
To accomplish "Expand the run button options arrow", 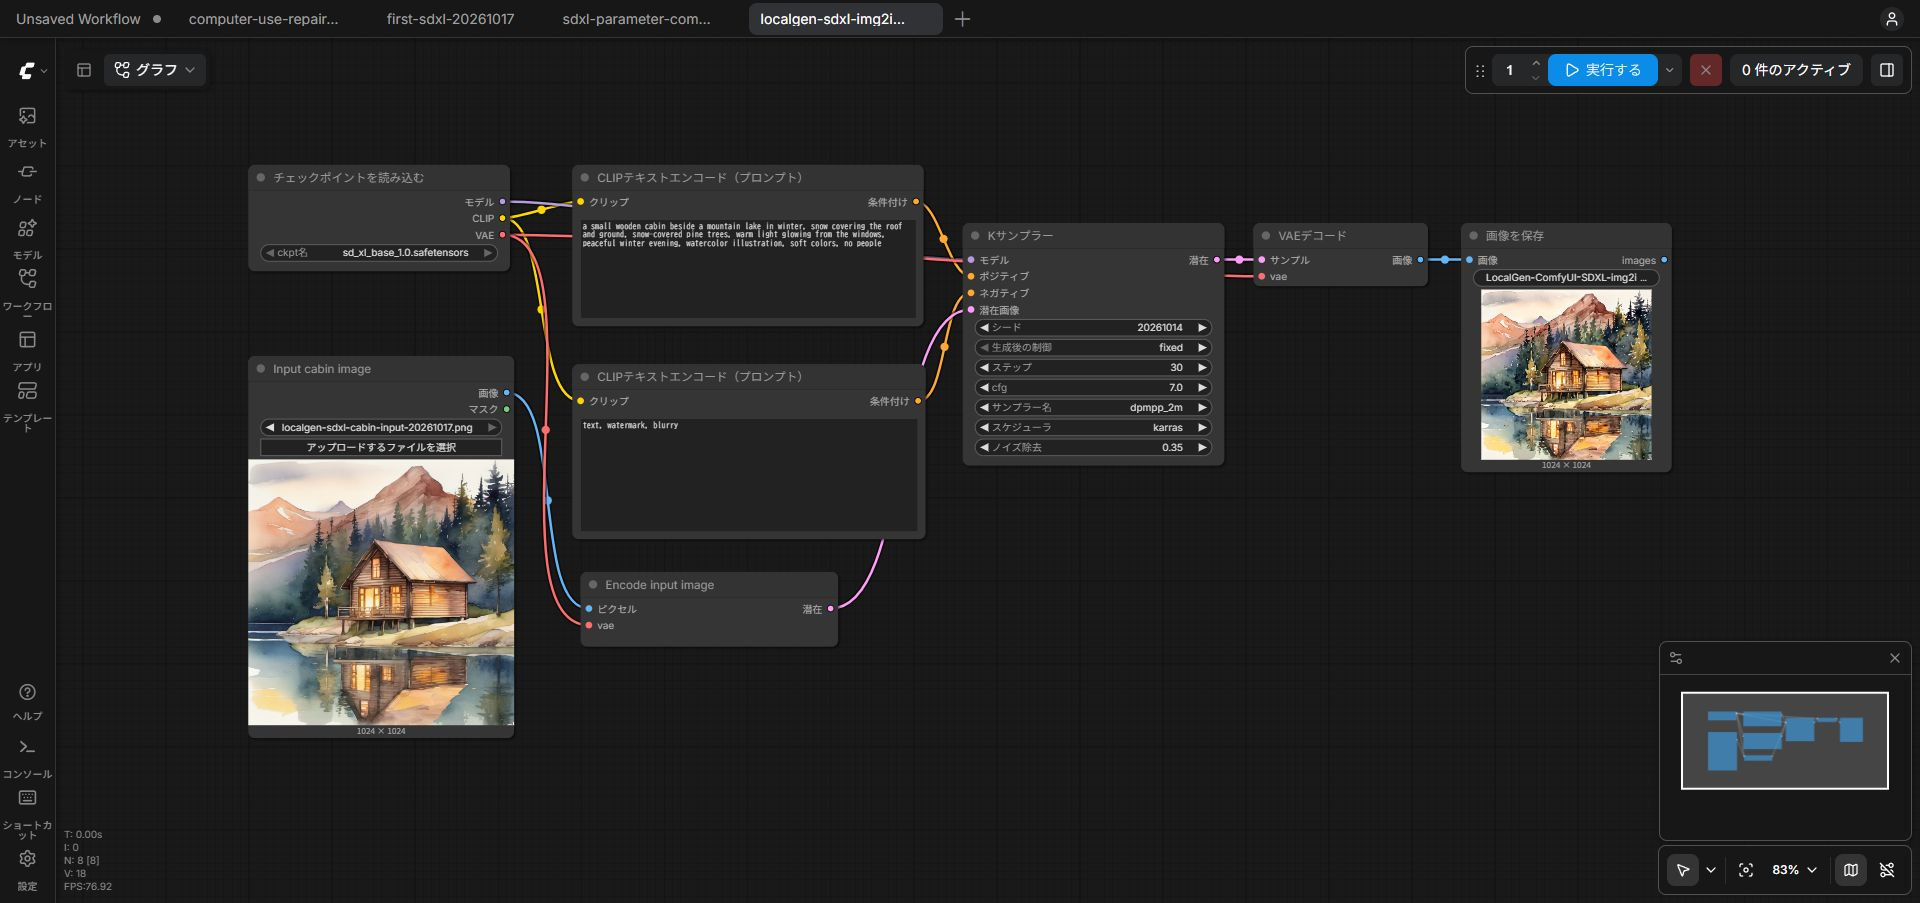I will 1669,70.
